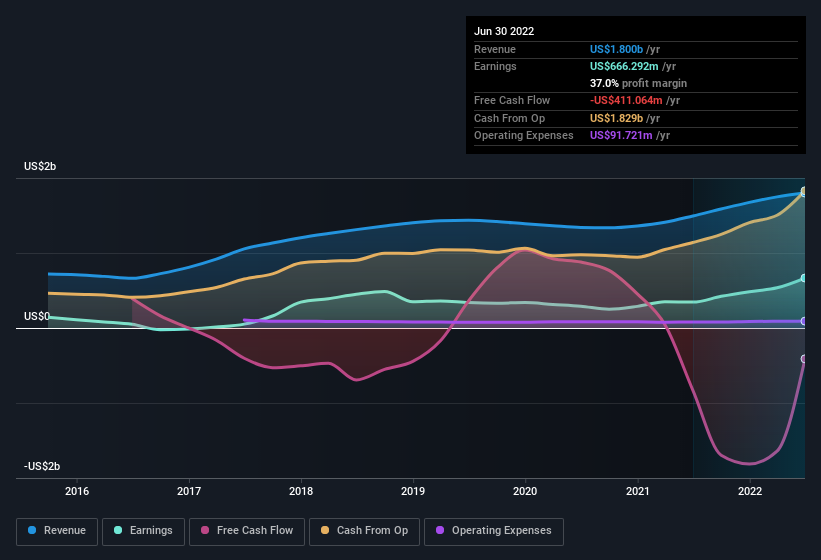Screen dimensions: 821x560
Task: Click the Operating Expenses legend button
Action: (x=493, y=531)
